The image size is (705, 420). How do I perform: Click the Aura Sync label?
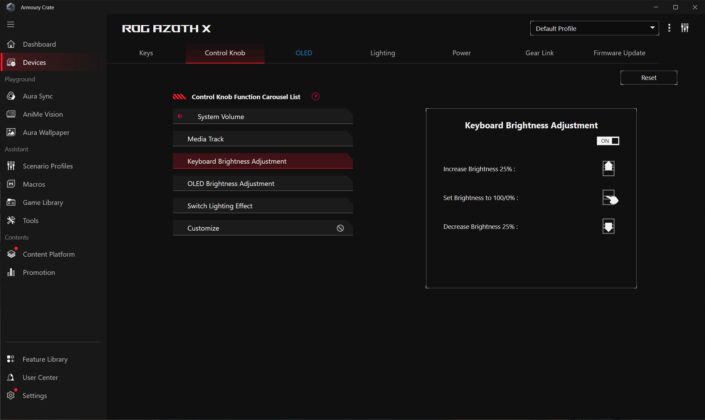pyautogui.click(x=38, y=96)
